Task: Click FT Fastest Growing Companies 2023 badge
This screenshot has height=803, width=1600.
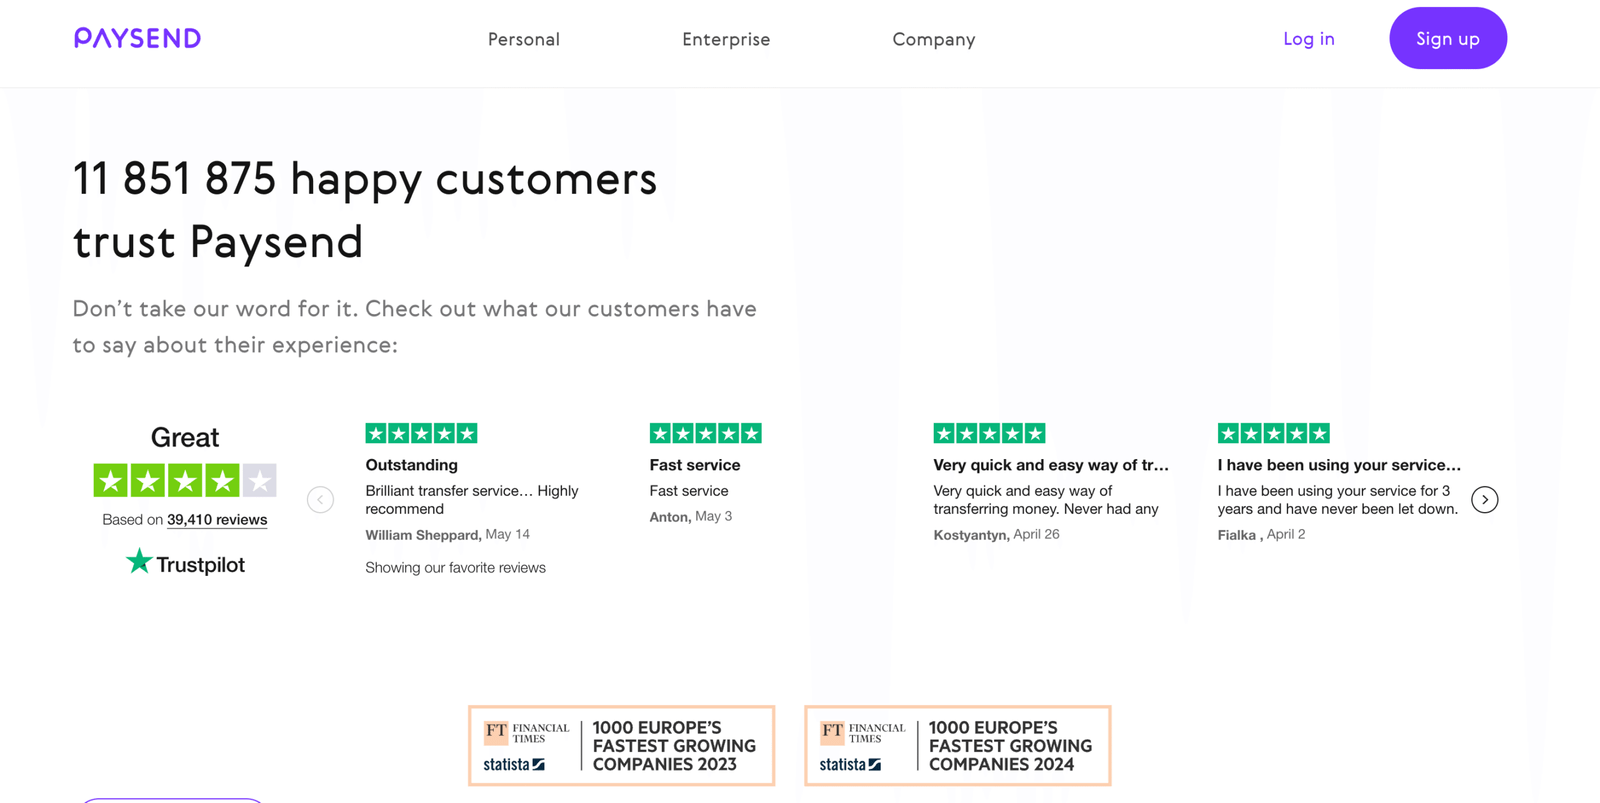Action: tap(621, 746)
